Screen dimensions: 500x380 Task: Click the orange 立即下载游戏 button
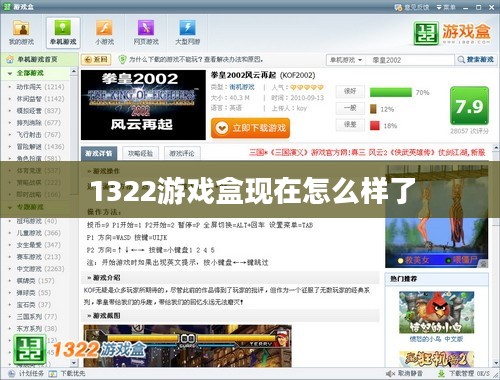pyautogui.click(x=250, y=128)
